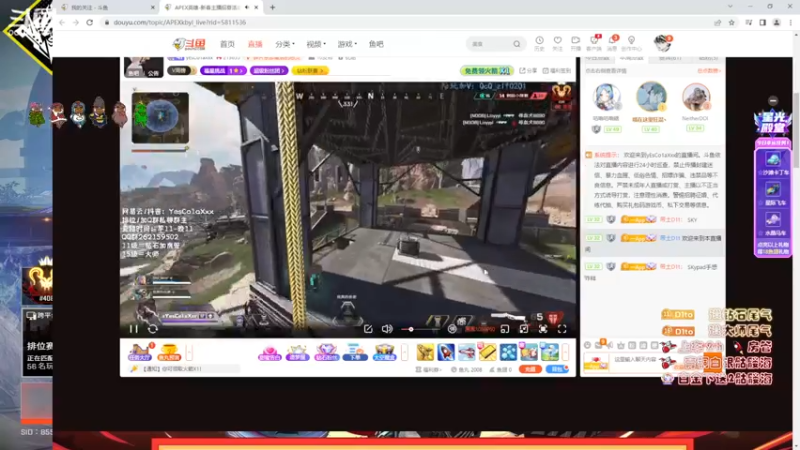Switch to web-page fullscreen icon in player
Viewport: 800px width, 450px height.
click(543, 329)
